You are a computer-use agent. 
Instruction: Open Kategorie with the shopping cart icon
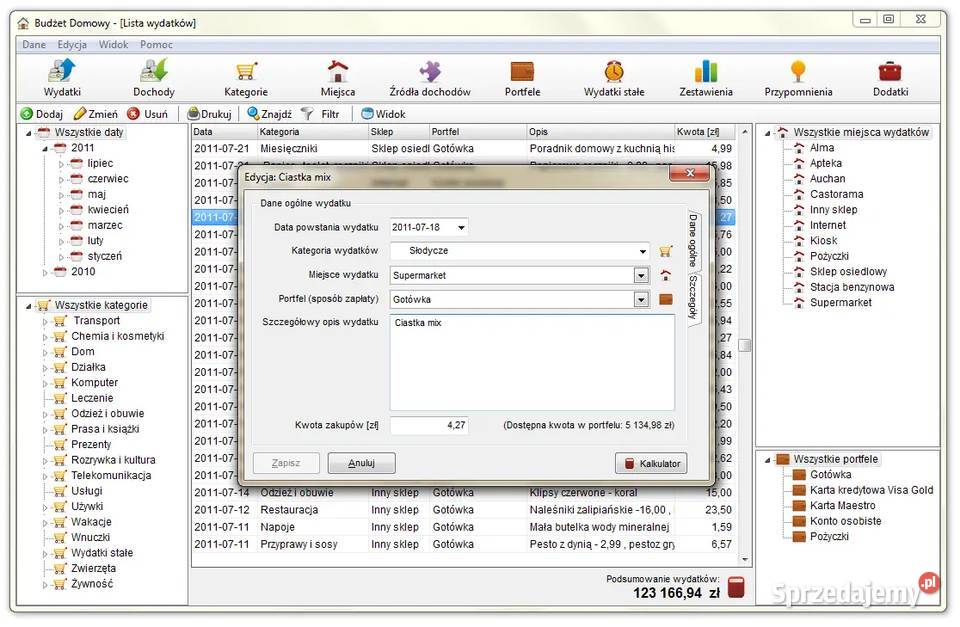245,78
